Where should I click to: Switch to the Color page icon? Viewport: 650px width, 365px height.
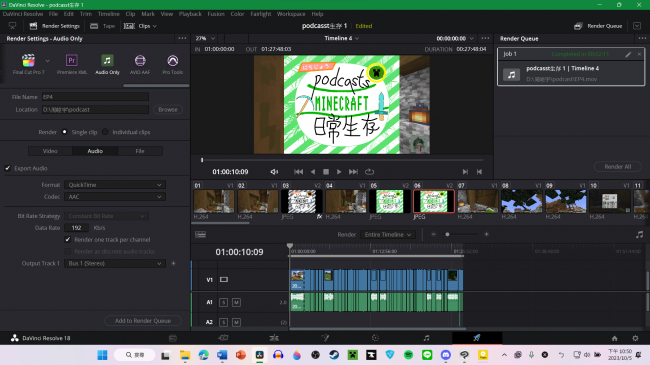376,338
